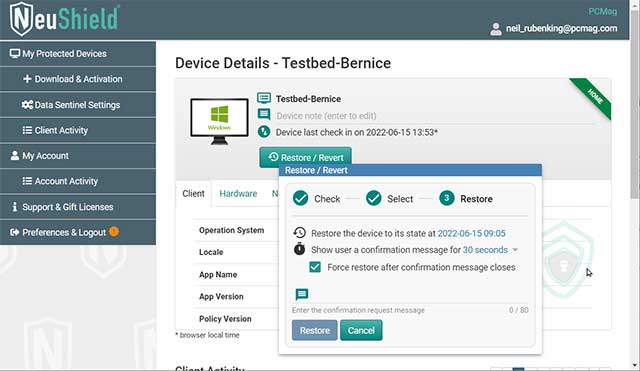The image size is (640, 371).
Task: Click the device name icon beside Testbed-Bernice
Action: (x=264, y=98)
